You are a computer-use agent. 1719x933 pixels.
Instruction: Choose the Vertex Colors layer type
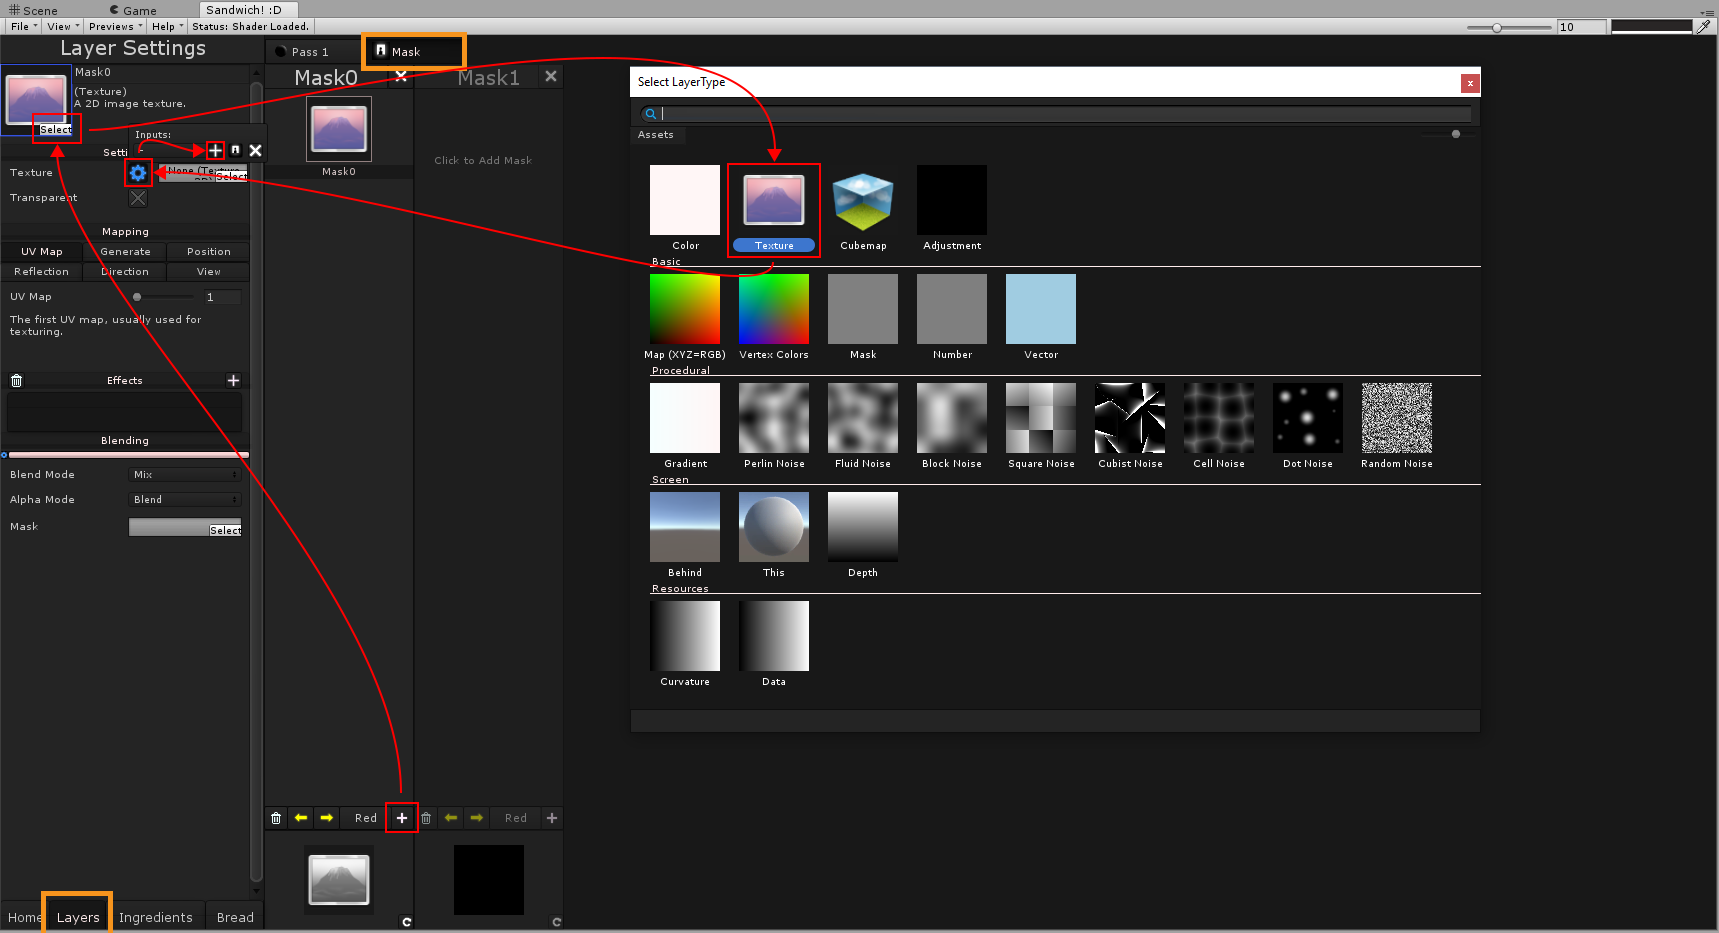(774, 317)
